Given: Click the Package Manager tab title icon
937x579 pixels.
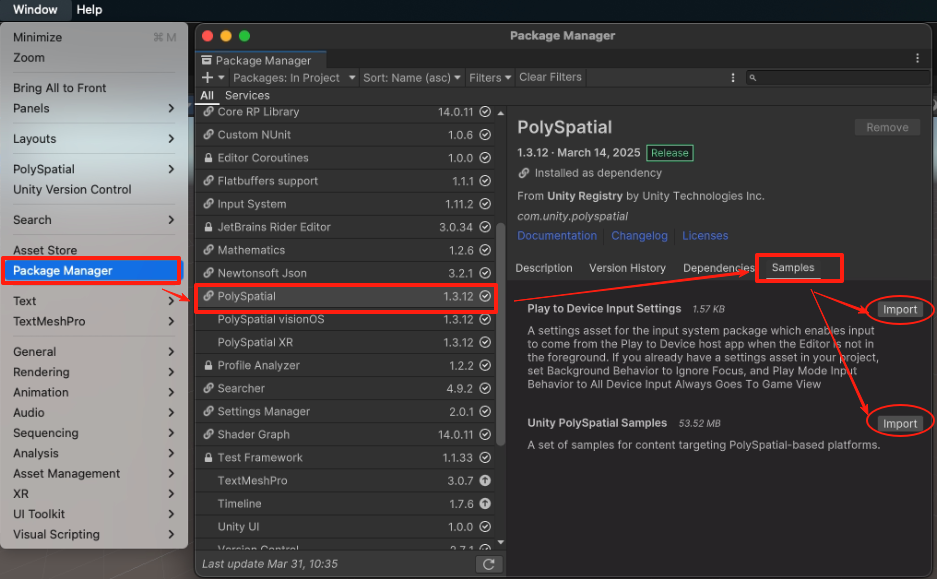Looking at the screenshot, I should coord(207,60).
